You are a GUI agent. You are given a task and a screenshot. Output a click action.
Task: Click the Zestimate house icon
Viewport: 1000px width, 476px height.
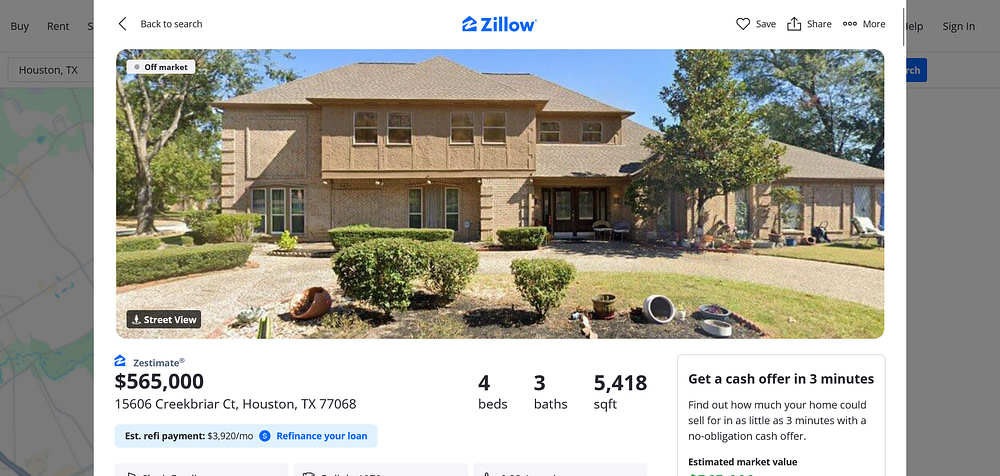(x=121, y=361)
